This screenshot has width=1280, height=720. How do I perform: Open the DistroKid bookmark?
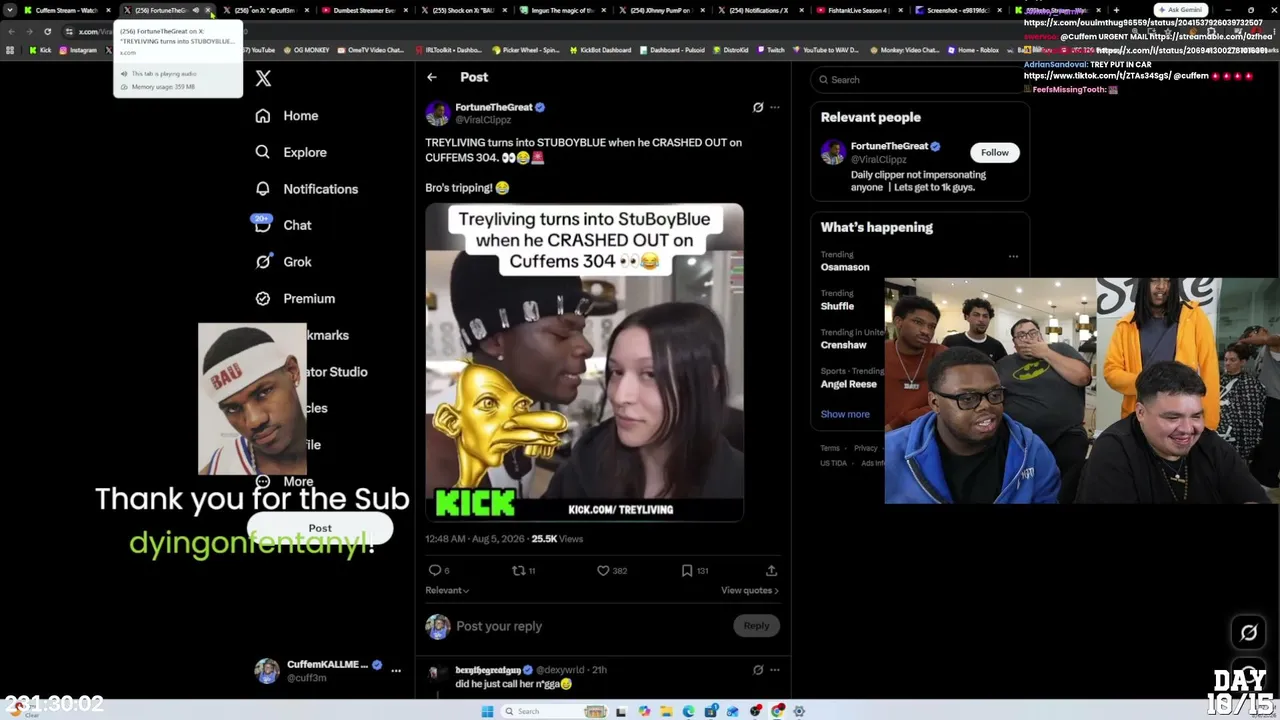(731, 50)
